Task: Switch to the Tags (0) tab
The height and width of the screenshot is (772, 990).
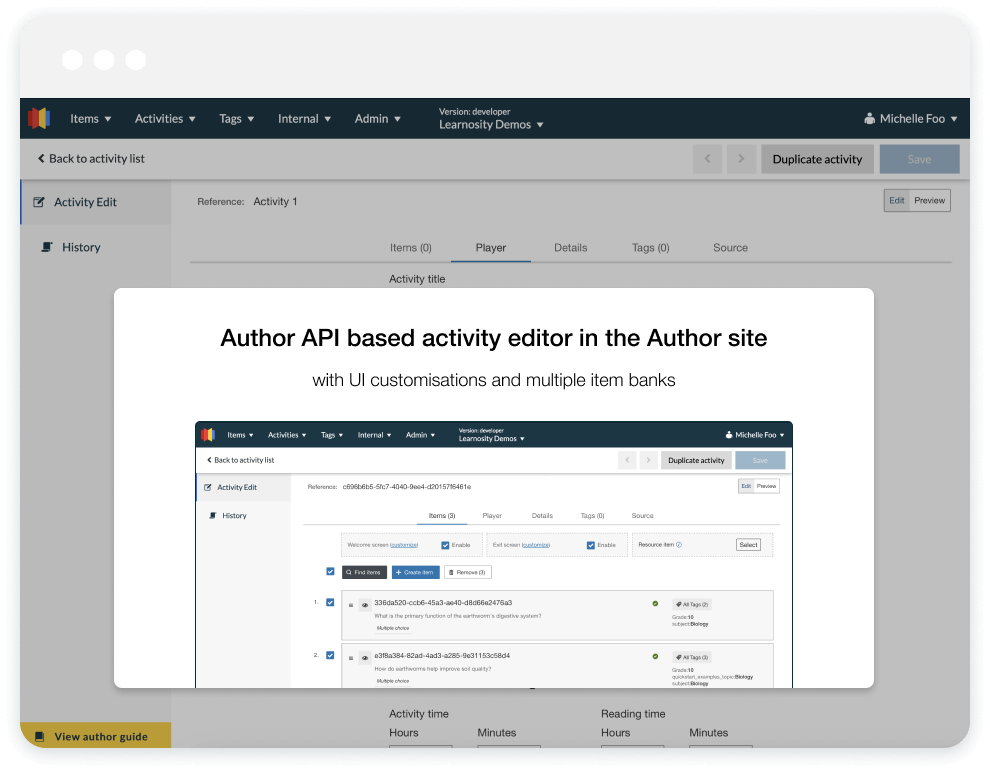Action: tap(650, 247)
